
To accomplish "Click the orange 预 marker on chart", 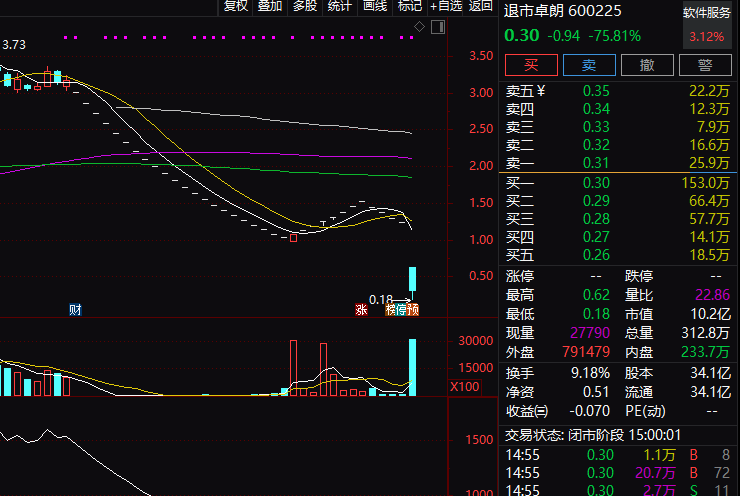I will click(x=412, y=309).
